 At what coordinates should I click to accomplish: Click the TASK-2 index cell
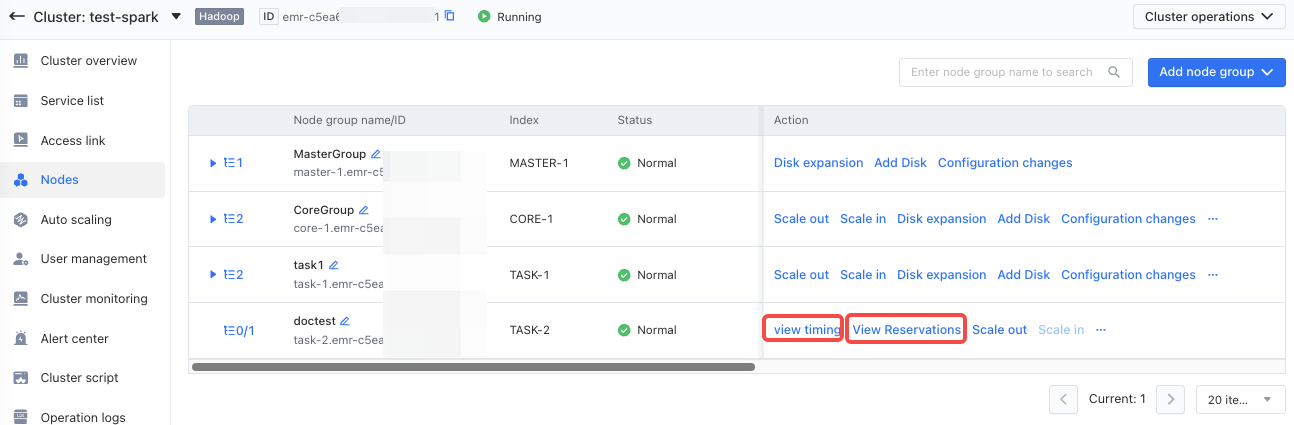pos(529,330)
